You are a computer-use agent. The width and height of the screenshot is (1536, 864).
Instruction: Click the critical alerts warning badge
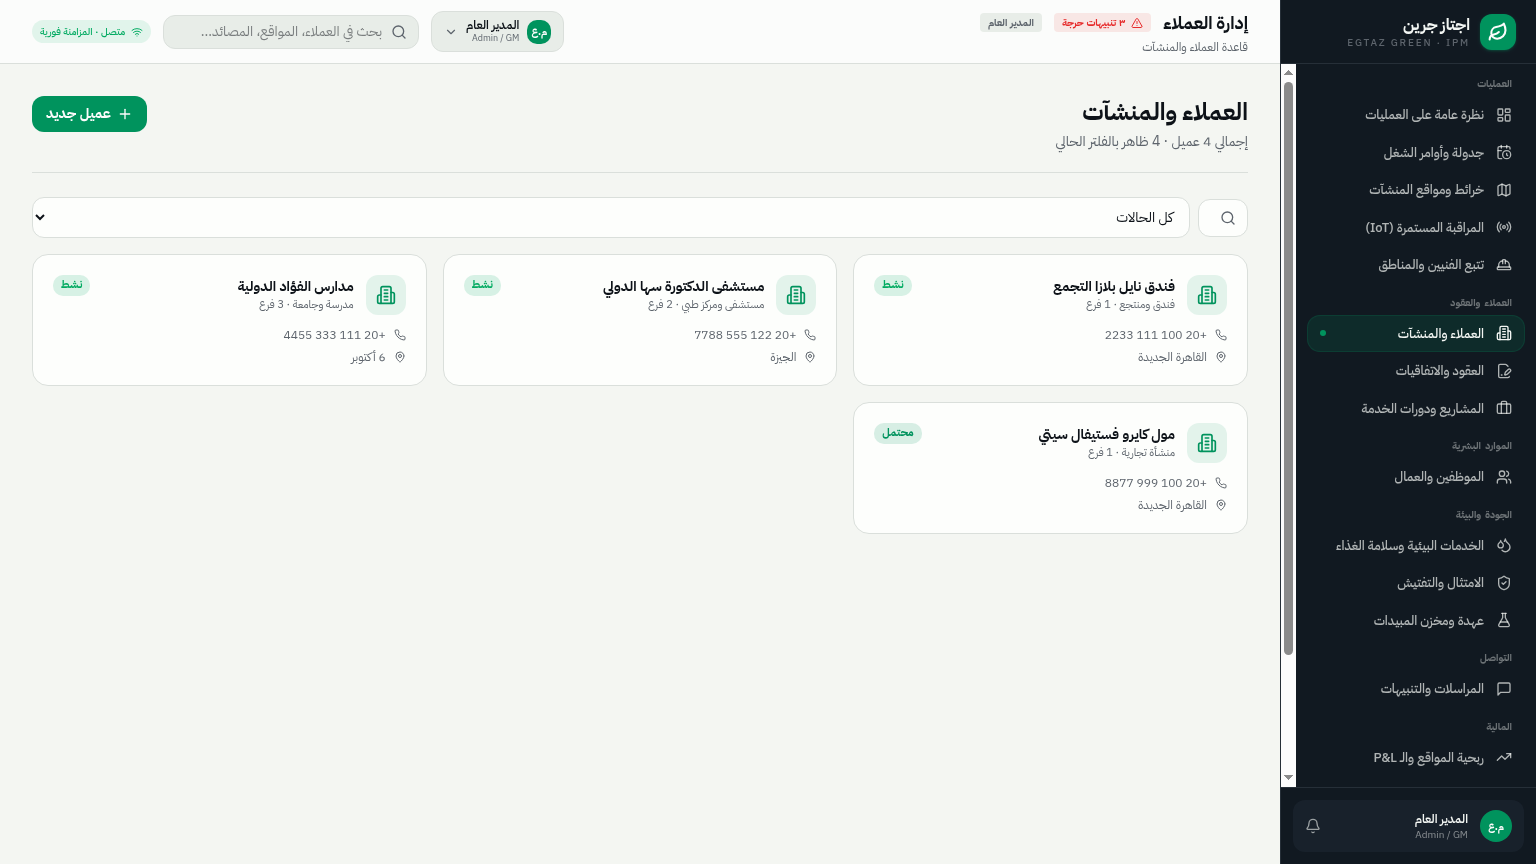1102,22
